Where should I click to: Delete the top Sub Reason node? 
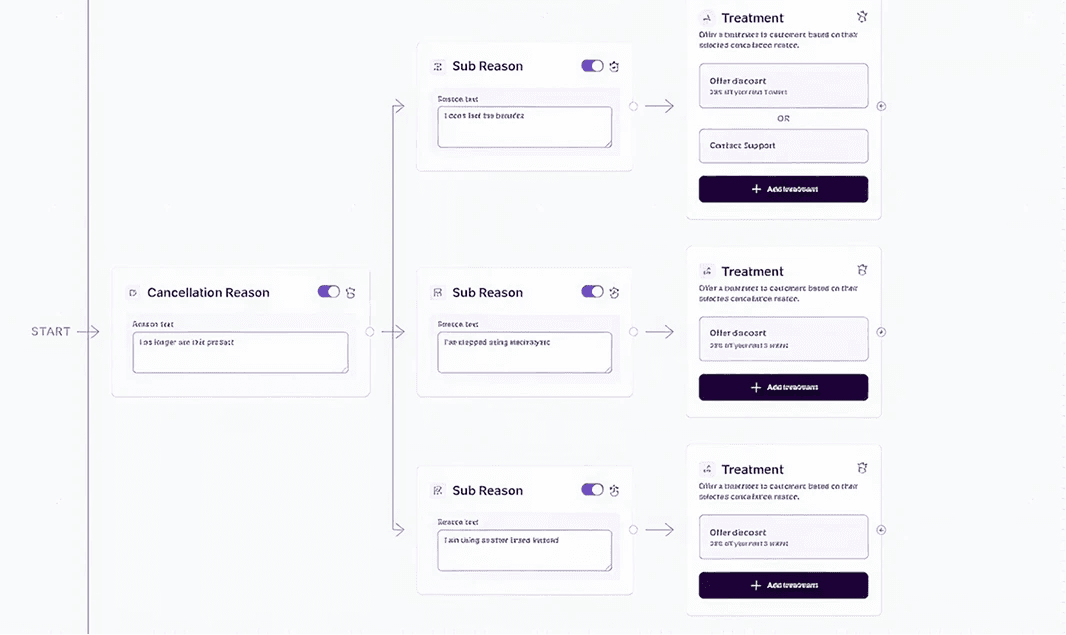[614, 66]
